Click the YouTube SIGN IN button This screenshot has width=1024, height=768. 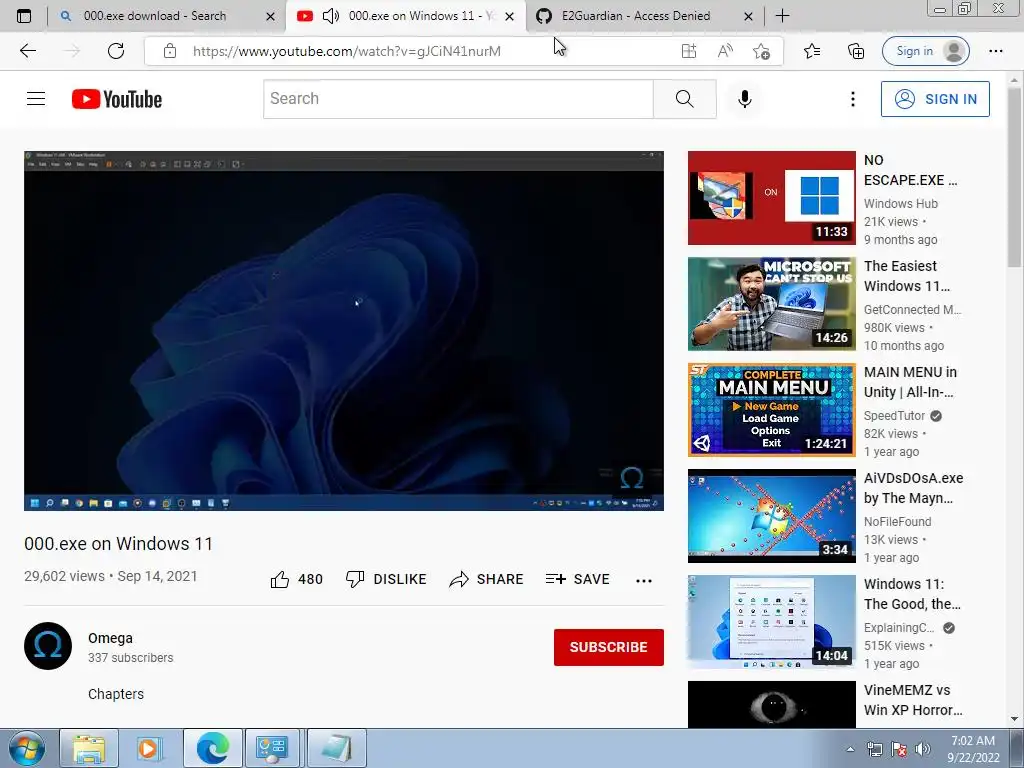point(935,99)
